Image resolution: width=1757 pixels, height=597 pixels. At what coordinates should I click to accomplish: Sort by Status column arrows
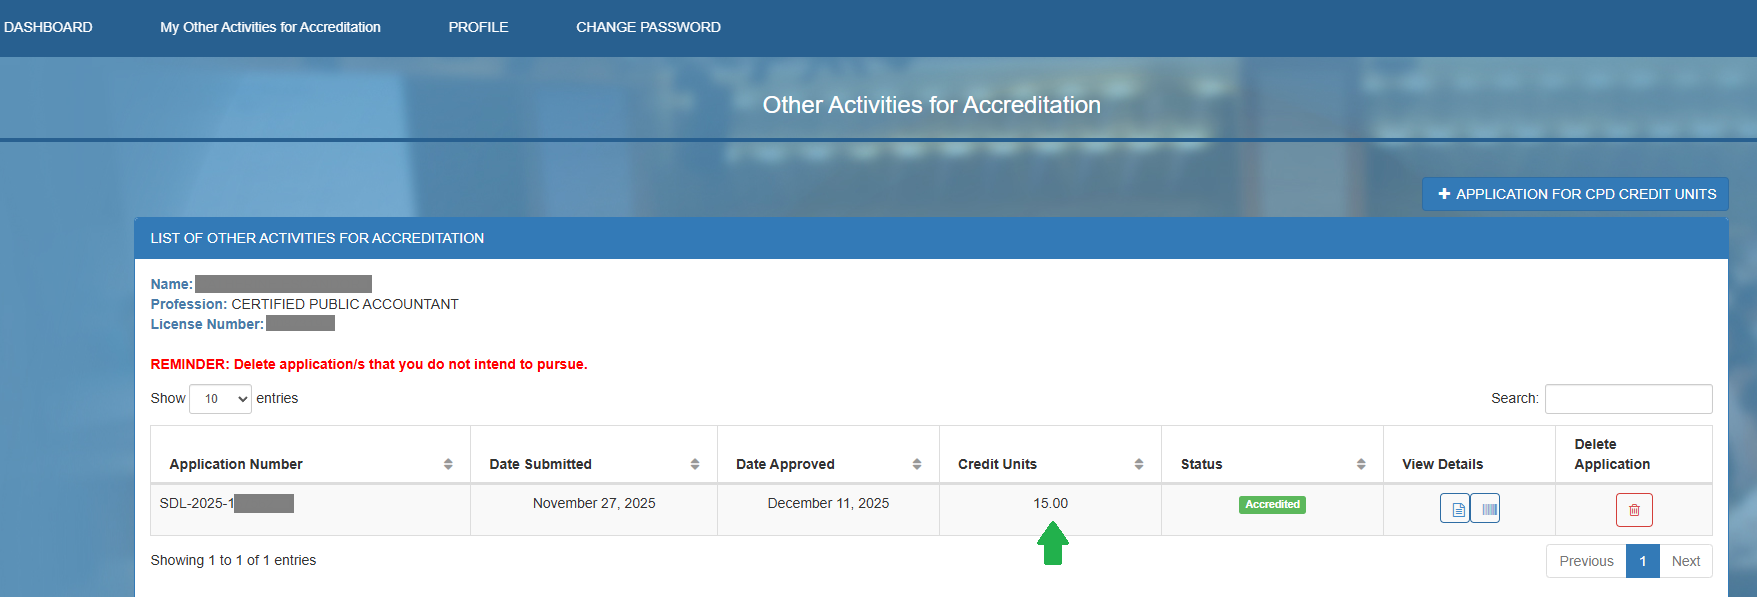tap(1360, 464)
